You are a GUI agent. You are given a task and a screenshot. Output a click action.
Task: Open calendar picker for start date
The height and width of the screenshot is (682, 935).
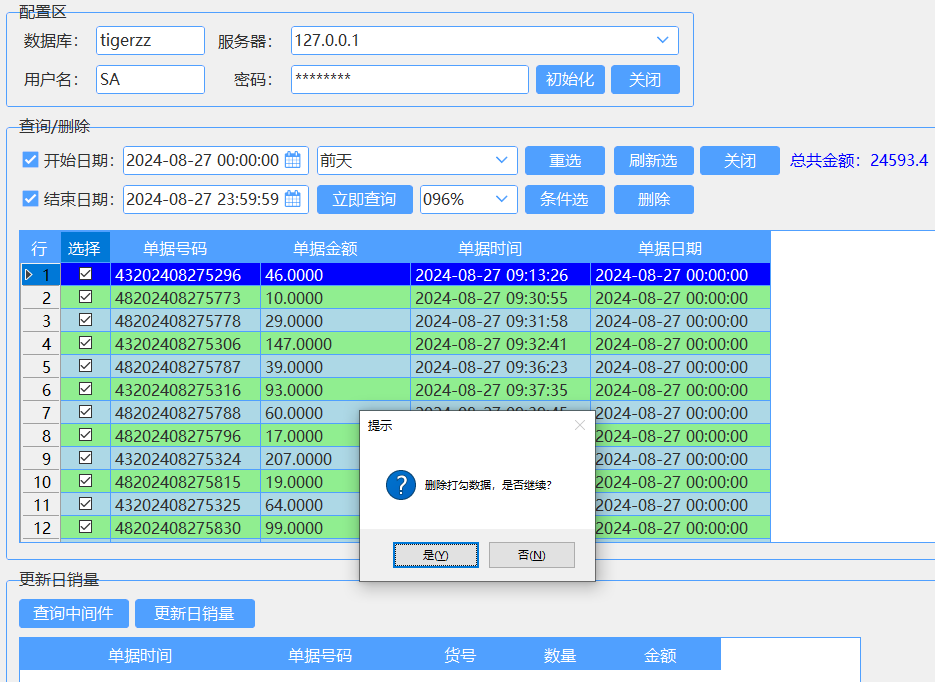tap(293, 160)
